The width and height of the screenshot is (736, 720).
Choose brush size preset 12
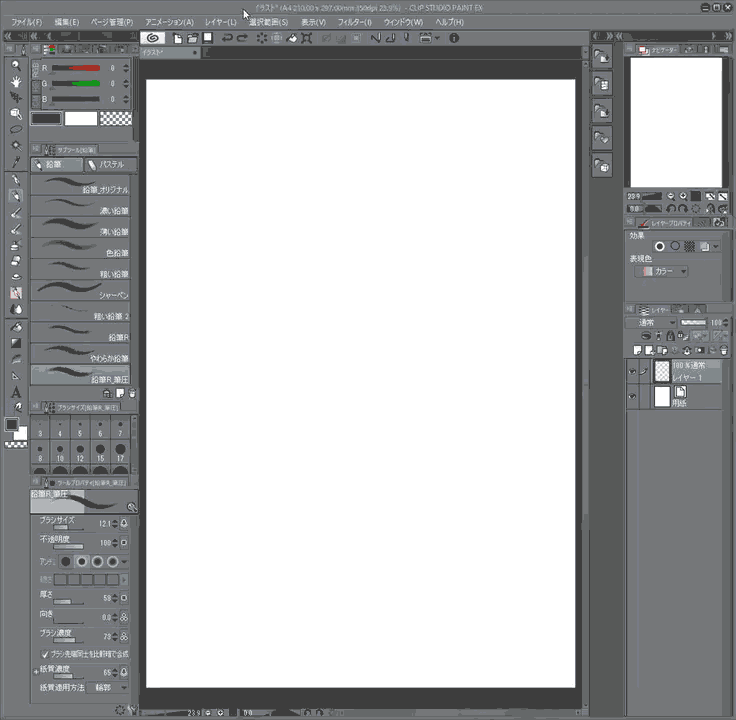tap(80, 452)
